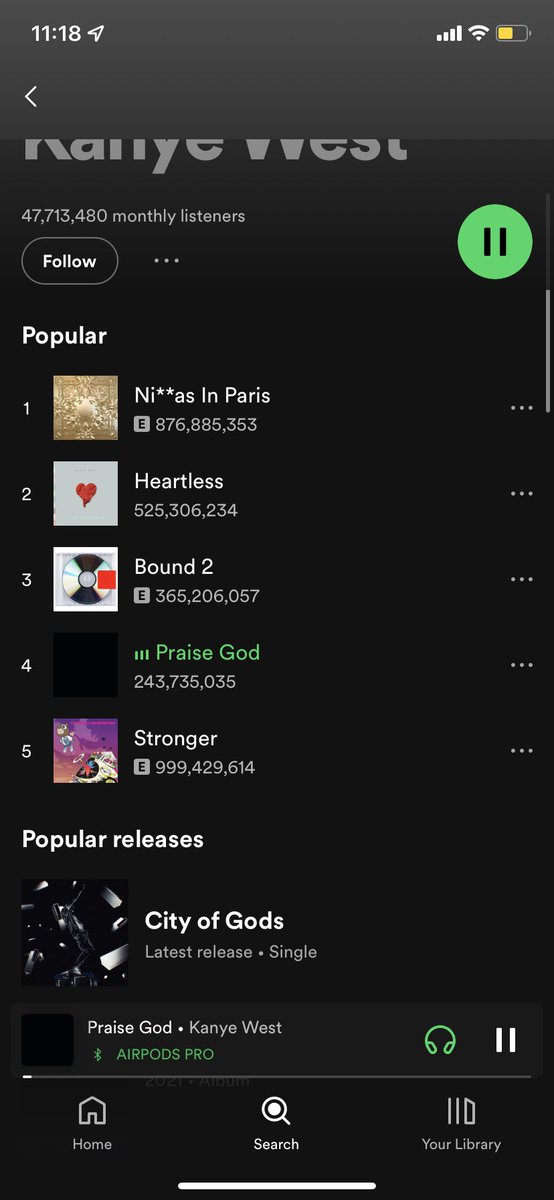554x1200 pixels.
Task: Pause from the mini player bar
Action: point(506,1040)
